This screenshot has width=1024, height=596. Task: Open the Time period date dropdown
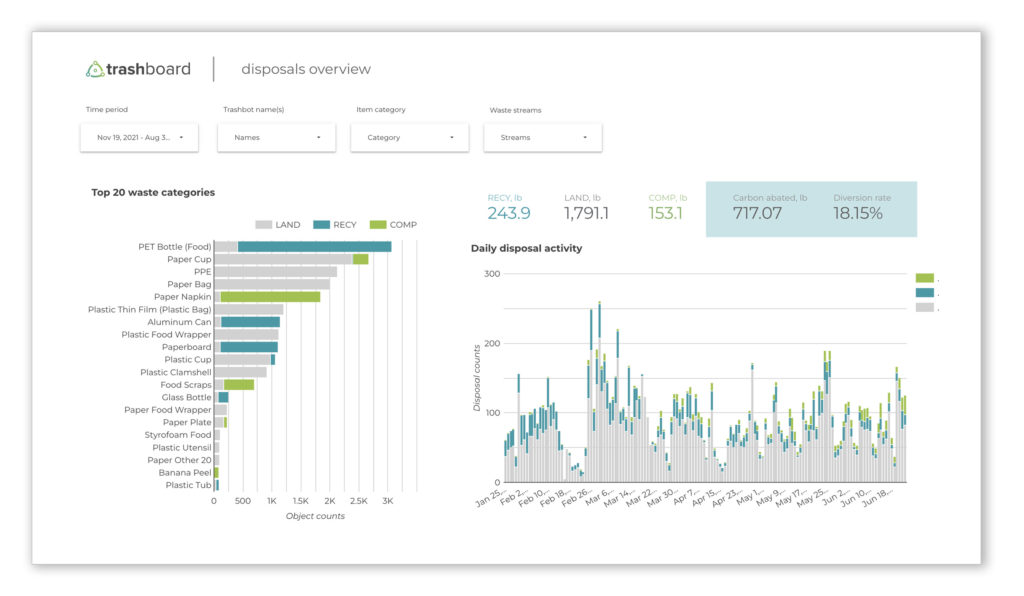coord(139,137)
